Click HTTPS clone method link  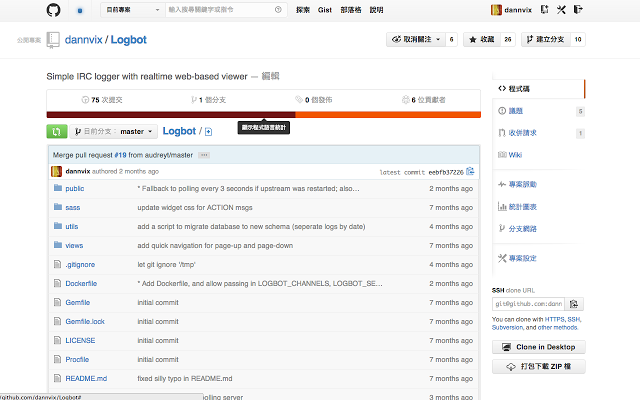point(554,319)
